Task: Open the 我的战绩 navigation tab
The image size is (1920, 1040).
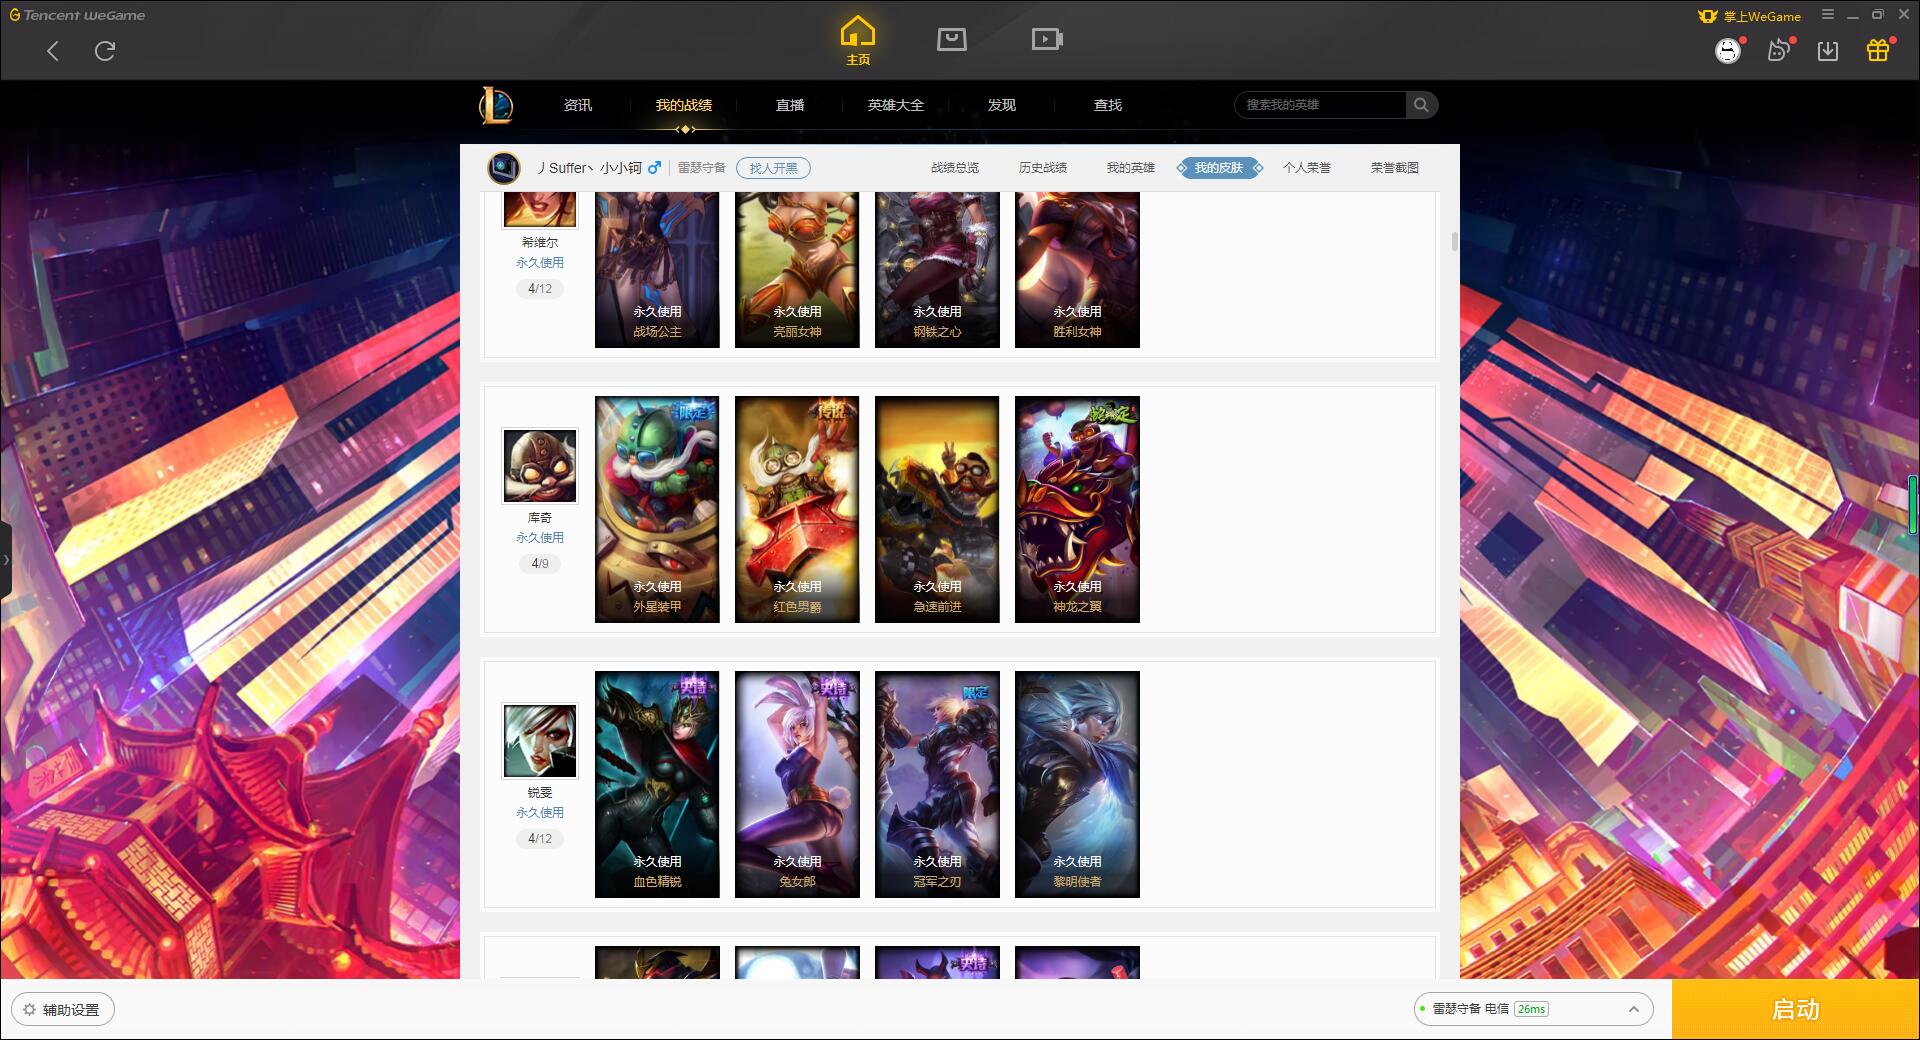Action: click(x=684, y=105)
